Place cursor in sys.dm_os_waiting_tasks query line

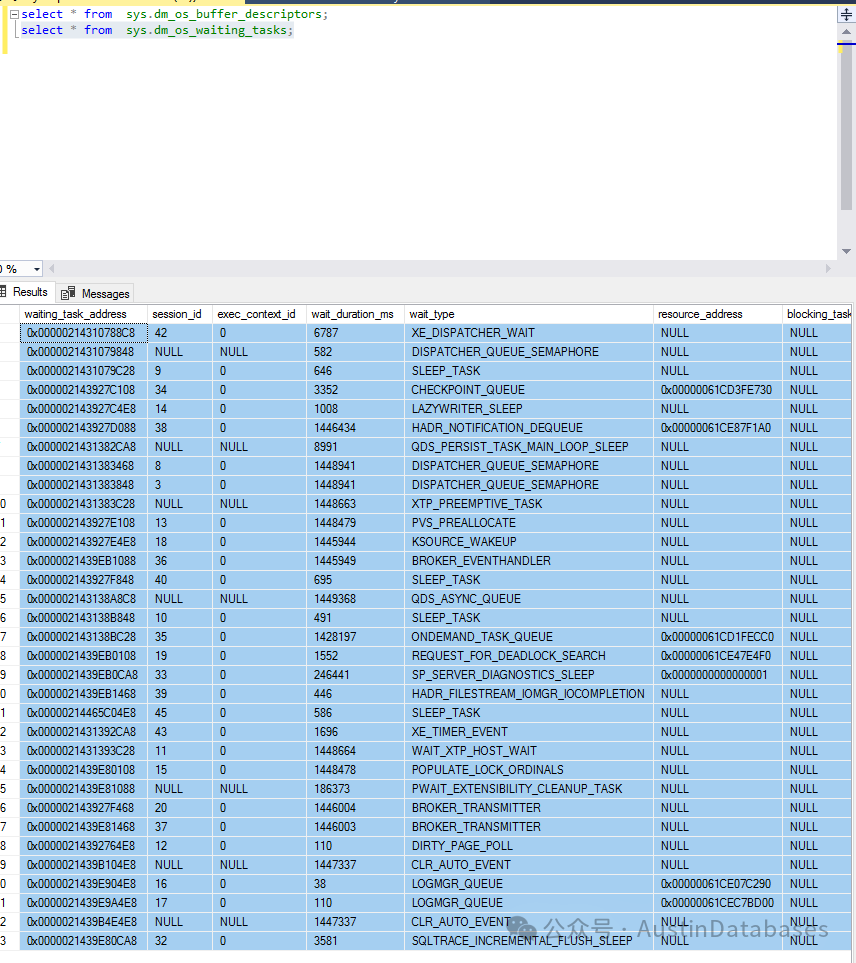157,30
